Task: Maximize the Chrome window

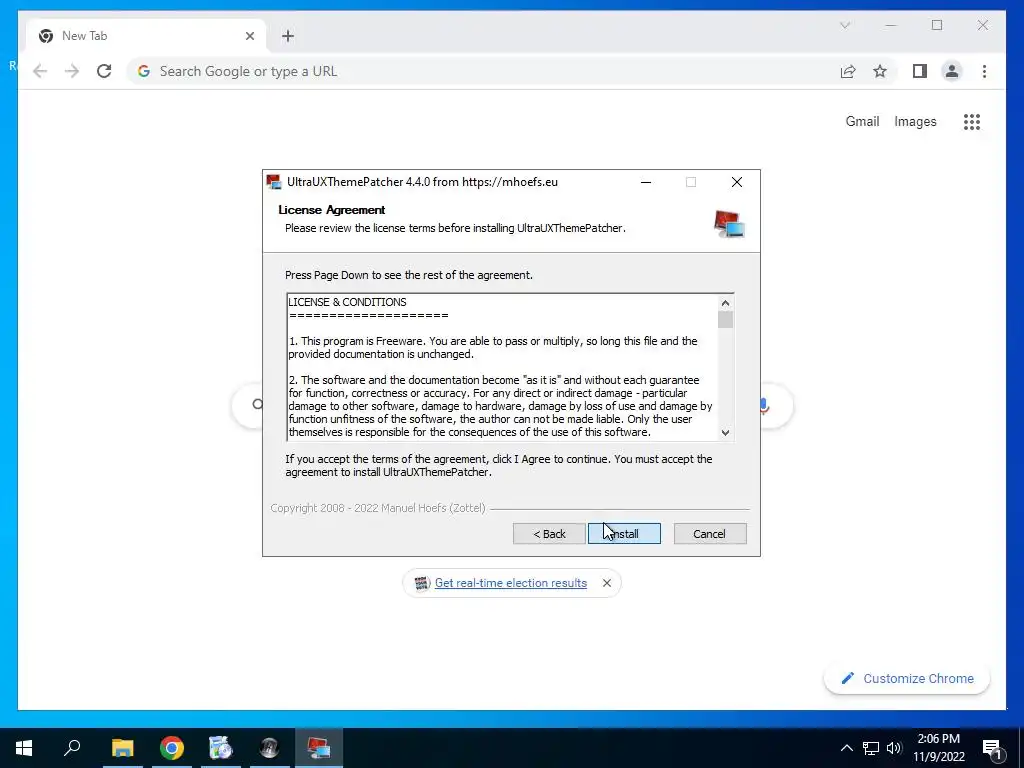Action: pos(937,25)
